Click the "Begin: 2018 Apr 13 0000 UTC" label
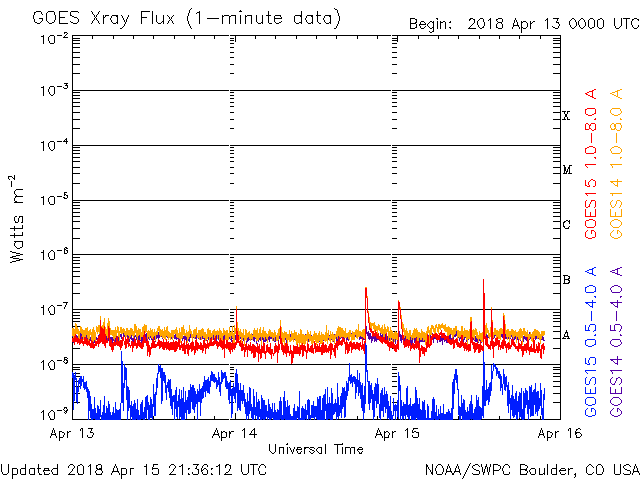The image size is (640, 480). point(524,24)
